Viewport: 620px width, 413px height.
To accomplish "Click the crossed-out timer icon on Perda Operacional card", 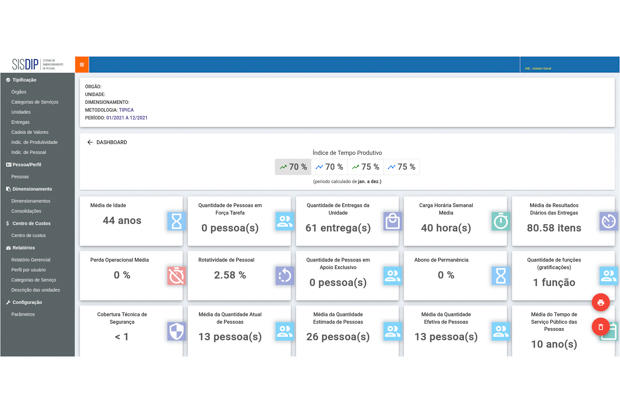I will coord(176,276).
